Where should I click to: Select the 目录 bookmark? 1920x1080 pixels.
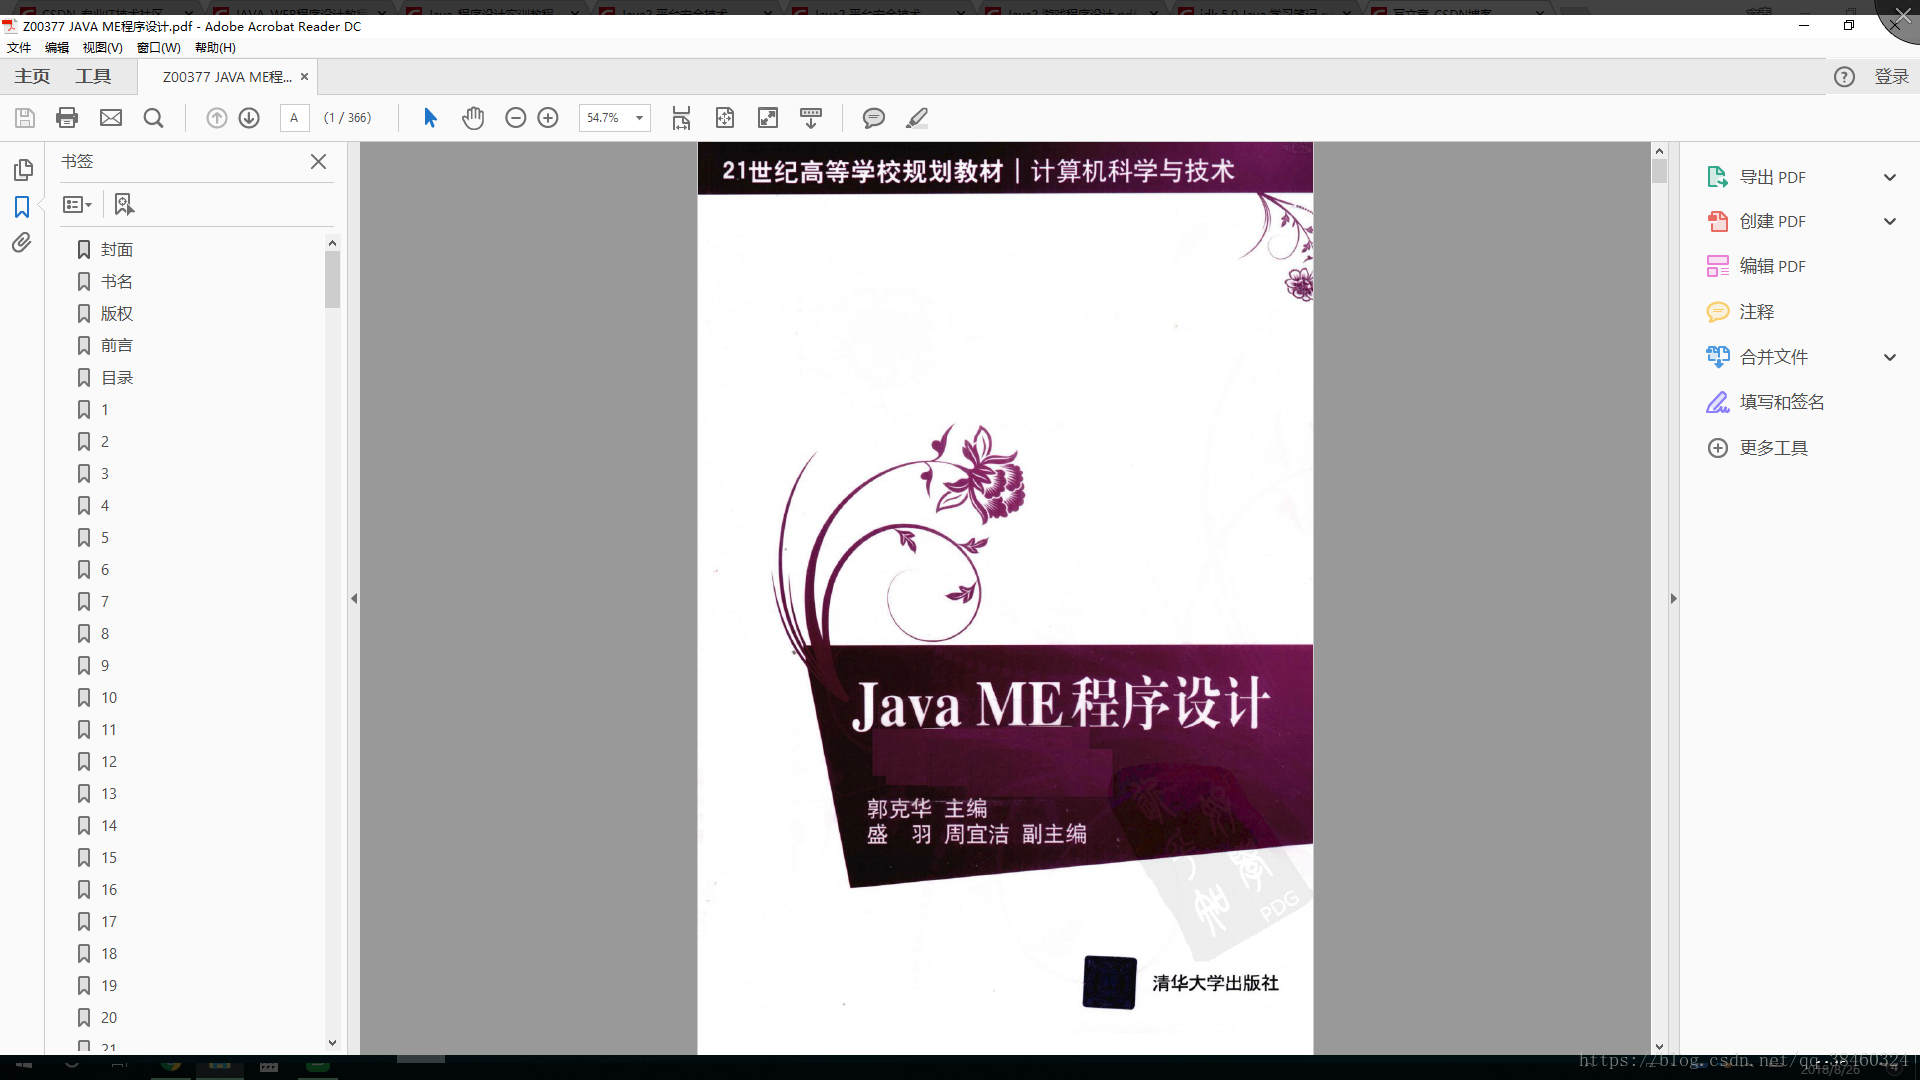coord(117,378)
